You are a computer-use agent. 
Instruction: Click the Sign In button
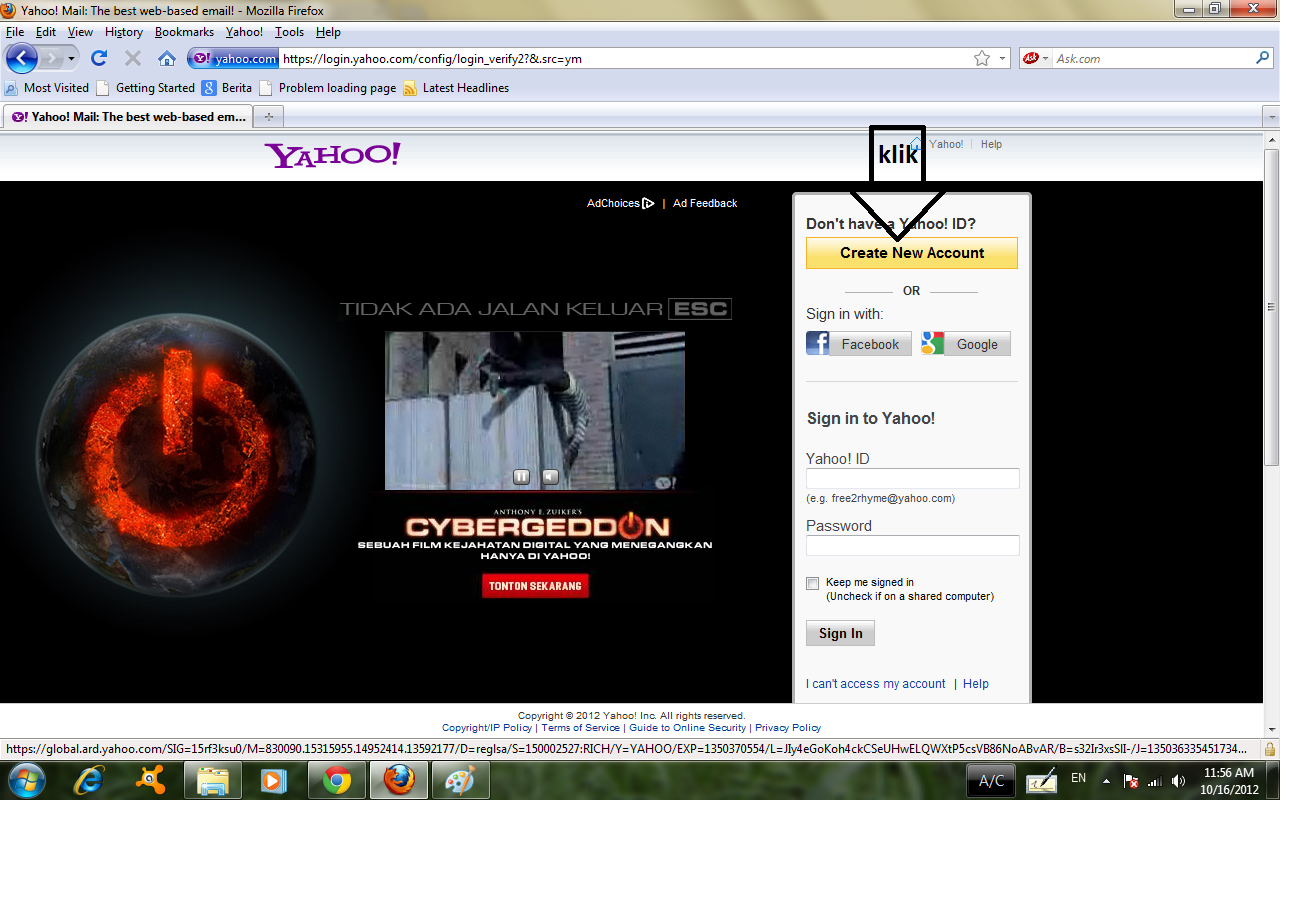pyautogui.click(x=840, y=633)
